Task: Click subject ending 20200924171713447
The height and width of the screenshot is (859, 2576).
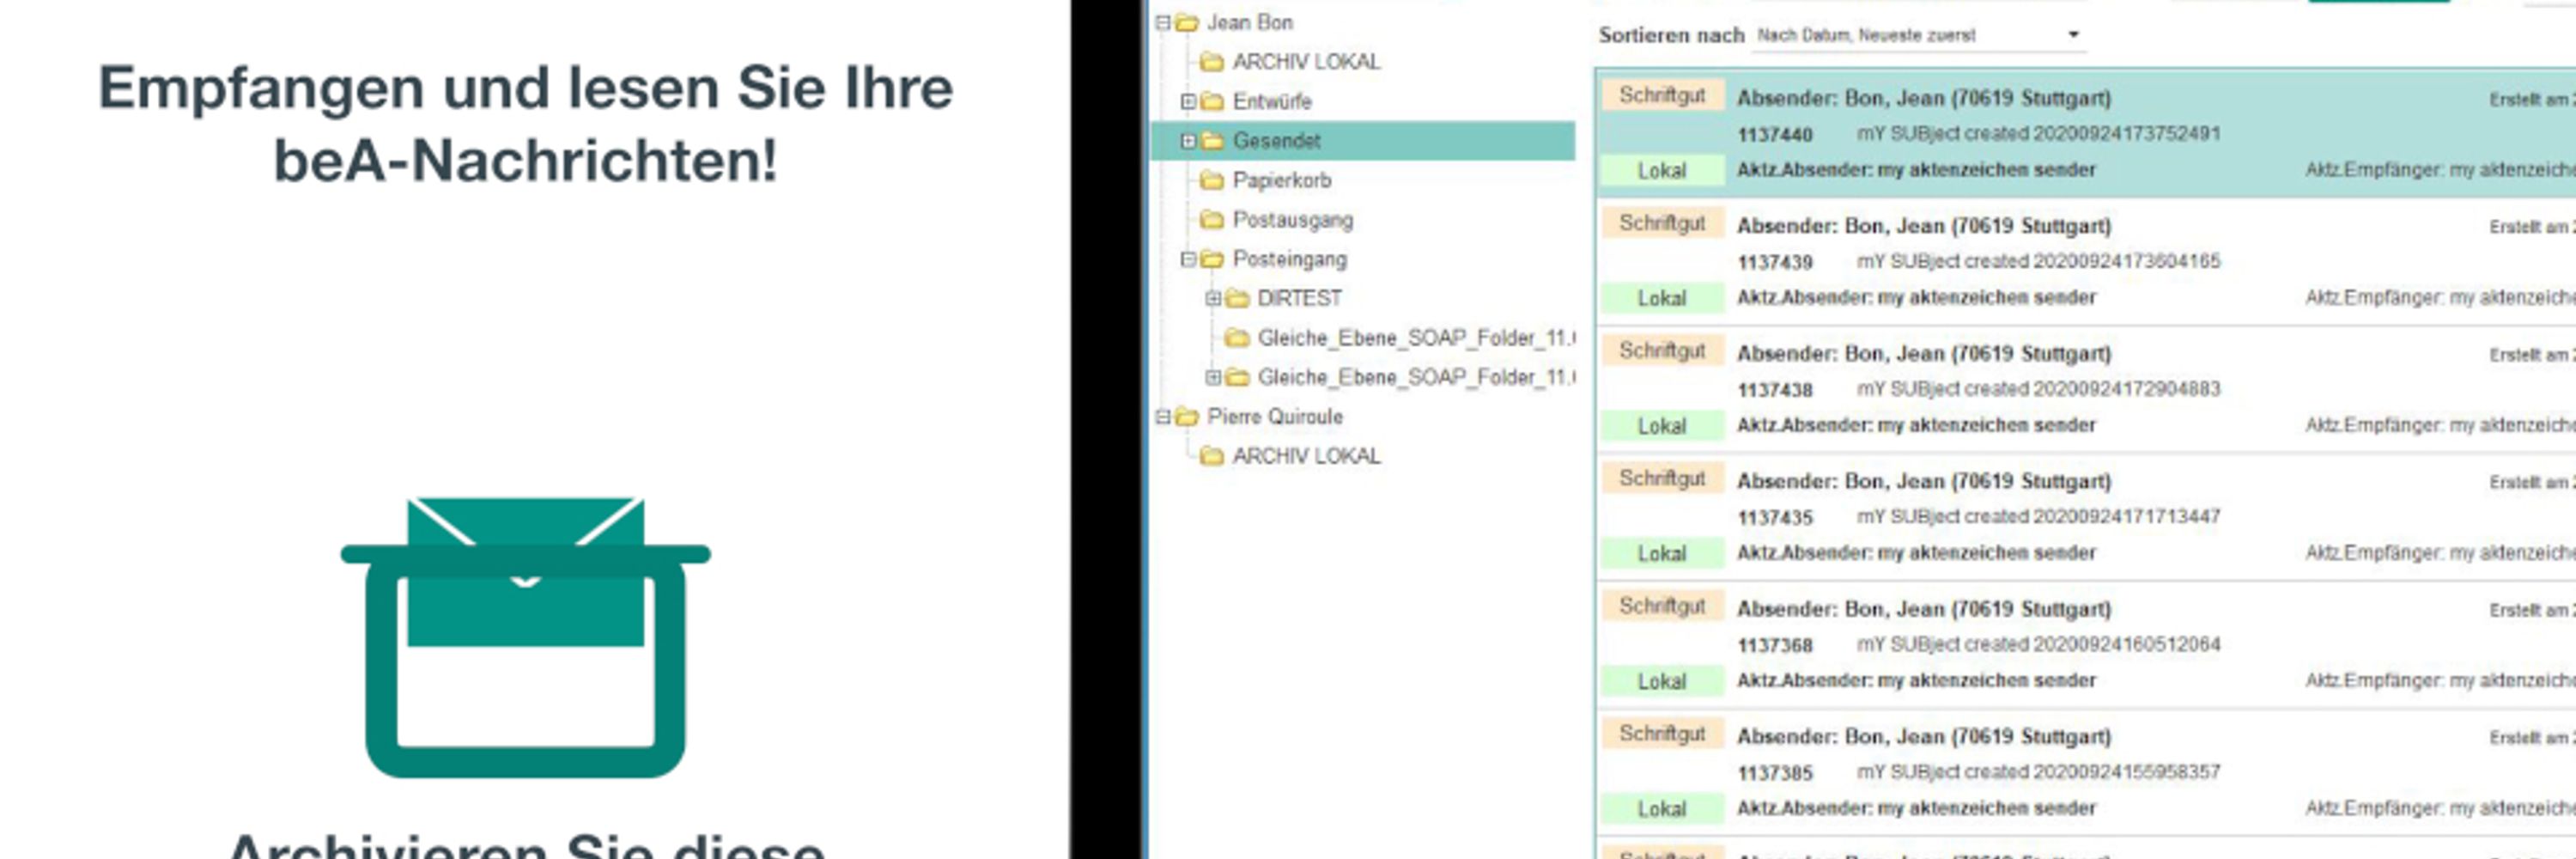Action: [2038, 516]
